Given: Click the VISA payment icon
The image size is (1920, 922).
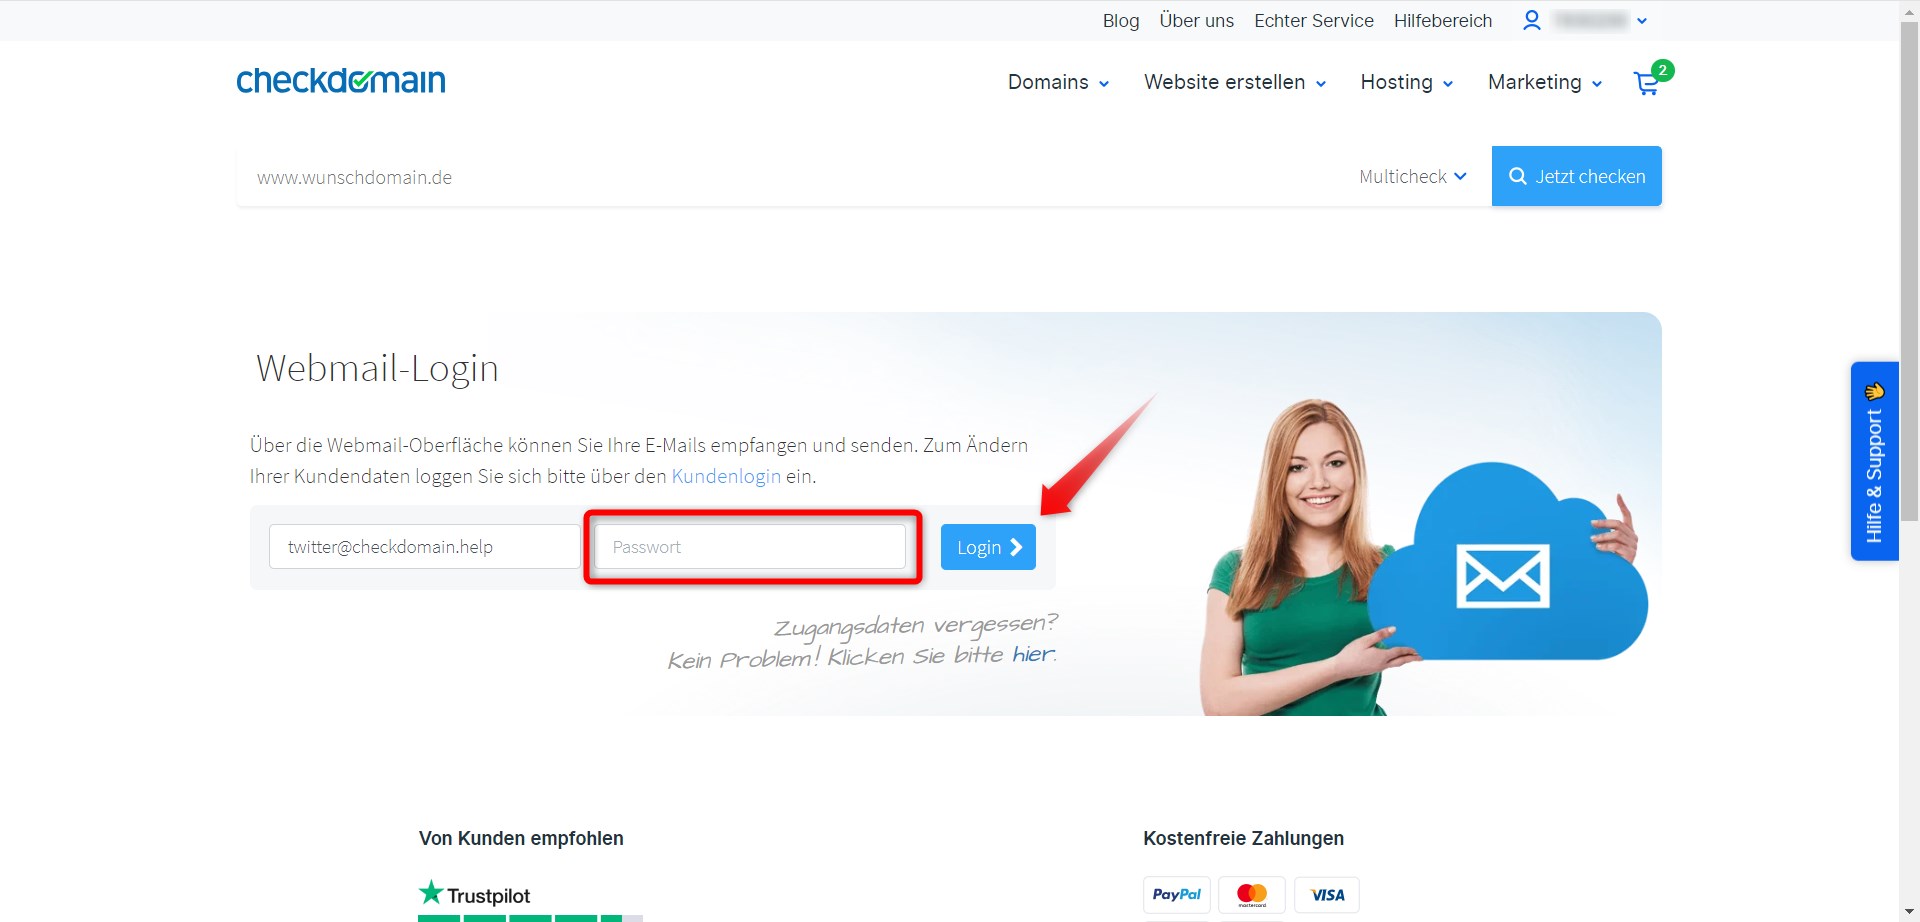Looking at the screenshot, I should (x=1327, y=895).
